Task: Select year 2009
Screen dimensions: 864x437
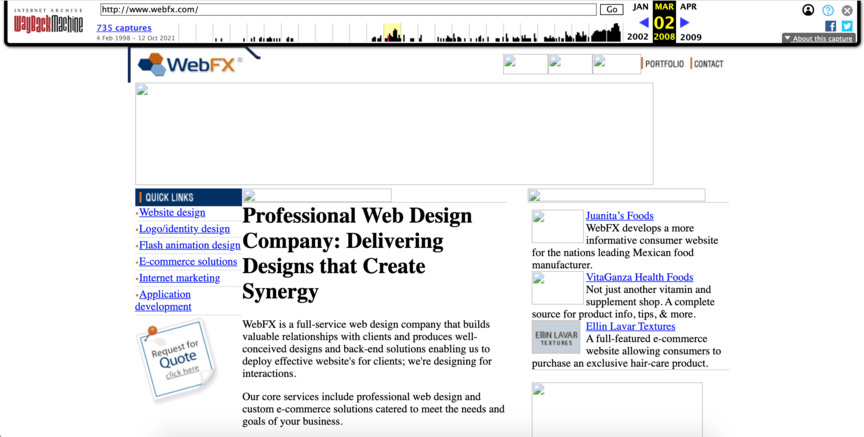Action: 690,37
